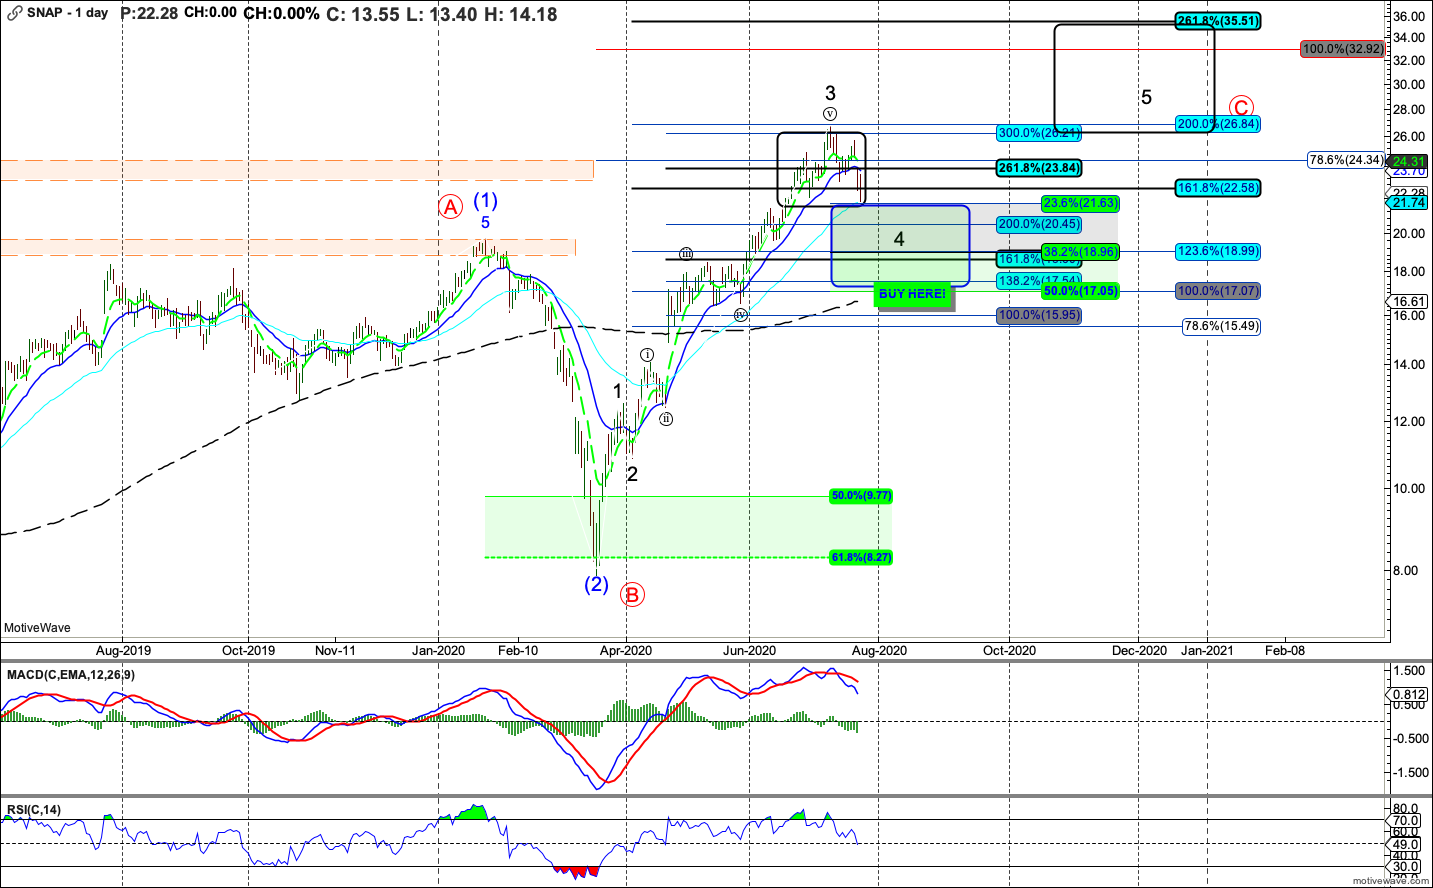Select the wave 4 label in blue box
1433x888 pixels.
[899, 239]
